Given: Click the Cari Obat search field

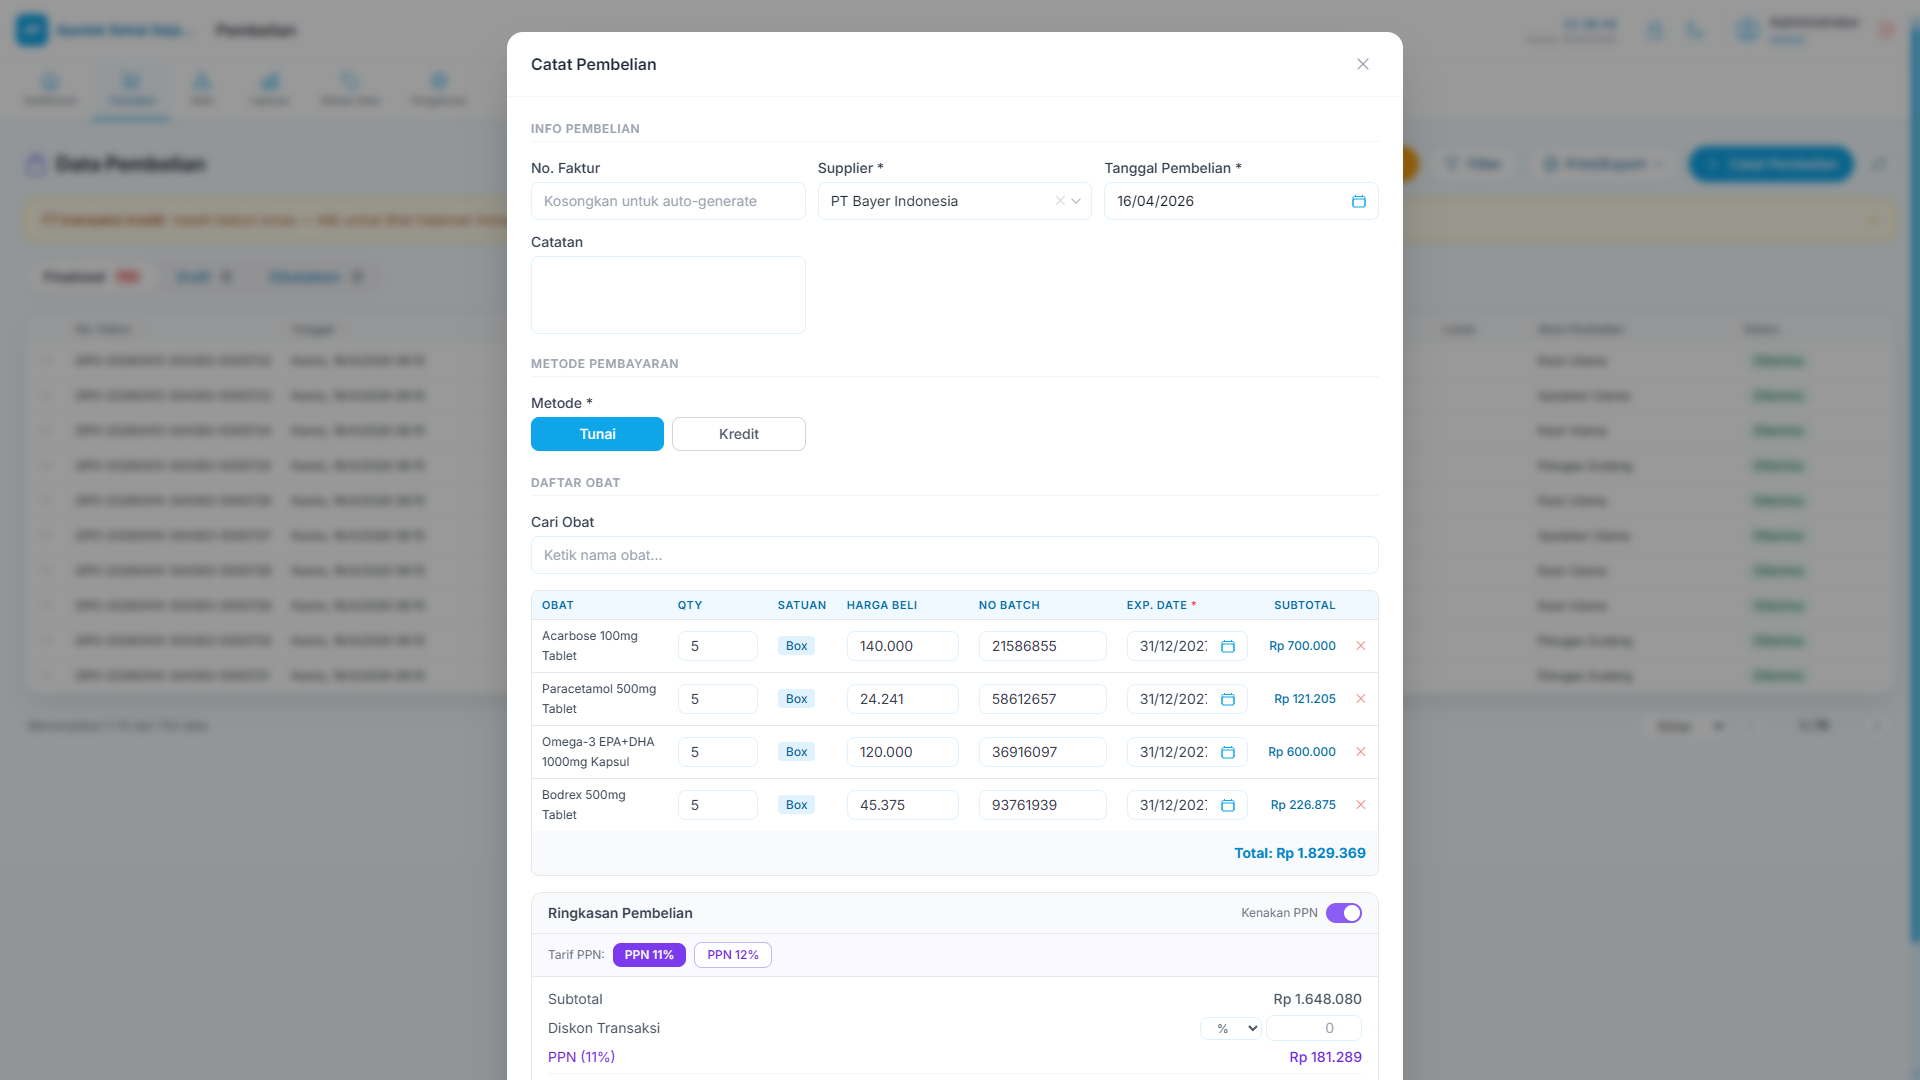Looking at the screenshot, I should tap(954, 555).
